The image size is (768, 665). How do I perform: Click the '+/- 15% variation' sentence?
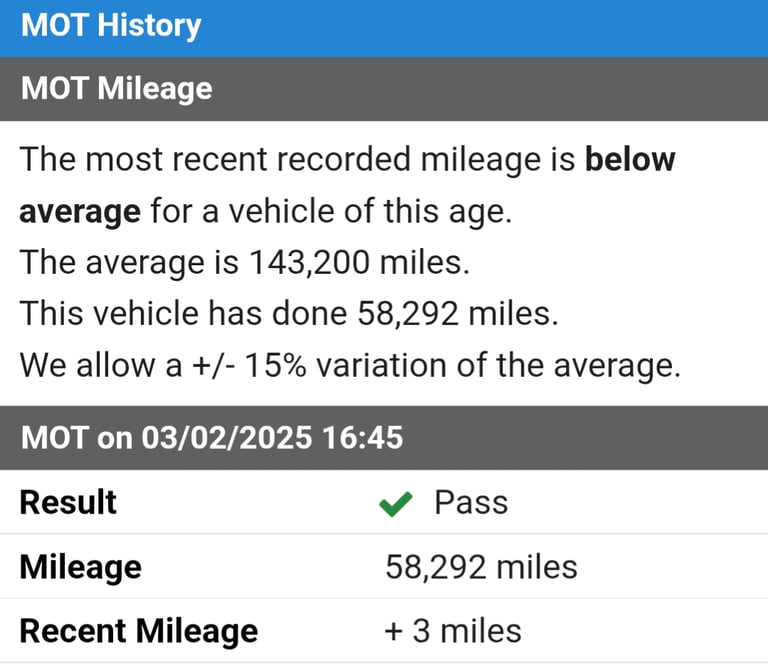tap(349, 365)
